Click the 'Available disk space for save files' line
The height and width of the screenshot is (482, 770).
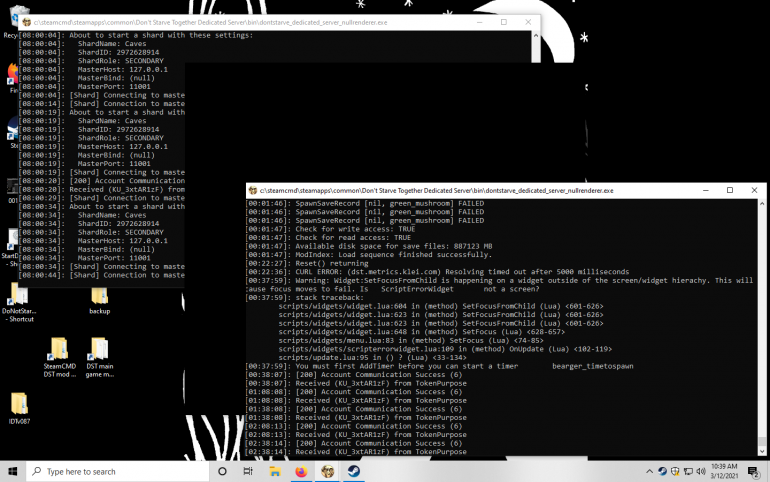click(368, 246)
